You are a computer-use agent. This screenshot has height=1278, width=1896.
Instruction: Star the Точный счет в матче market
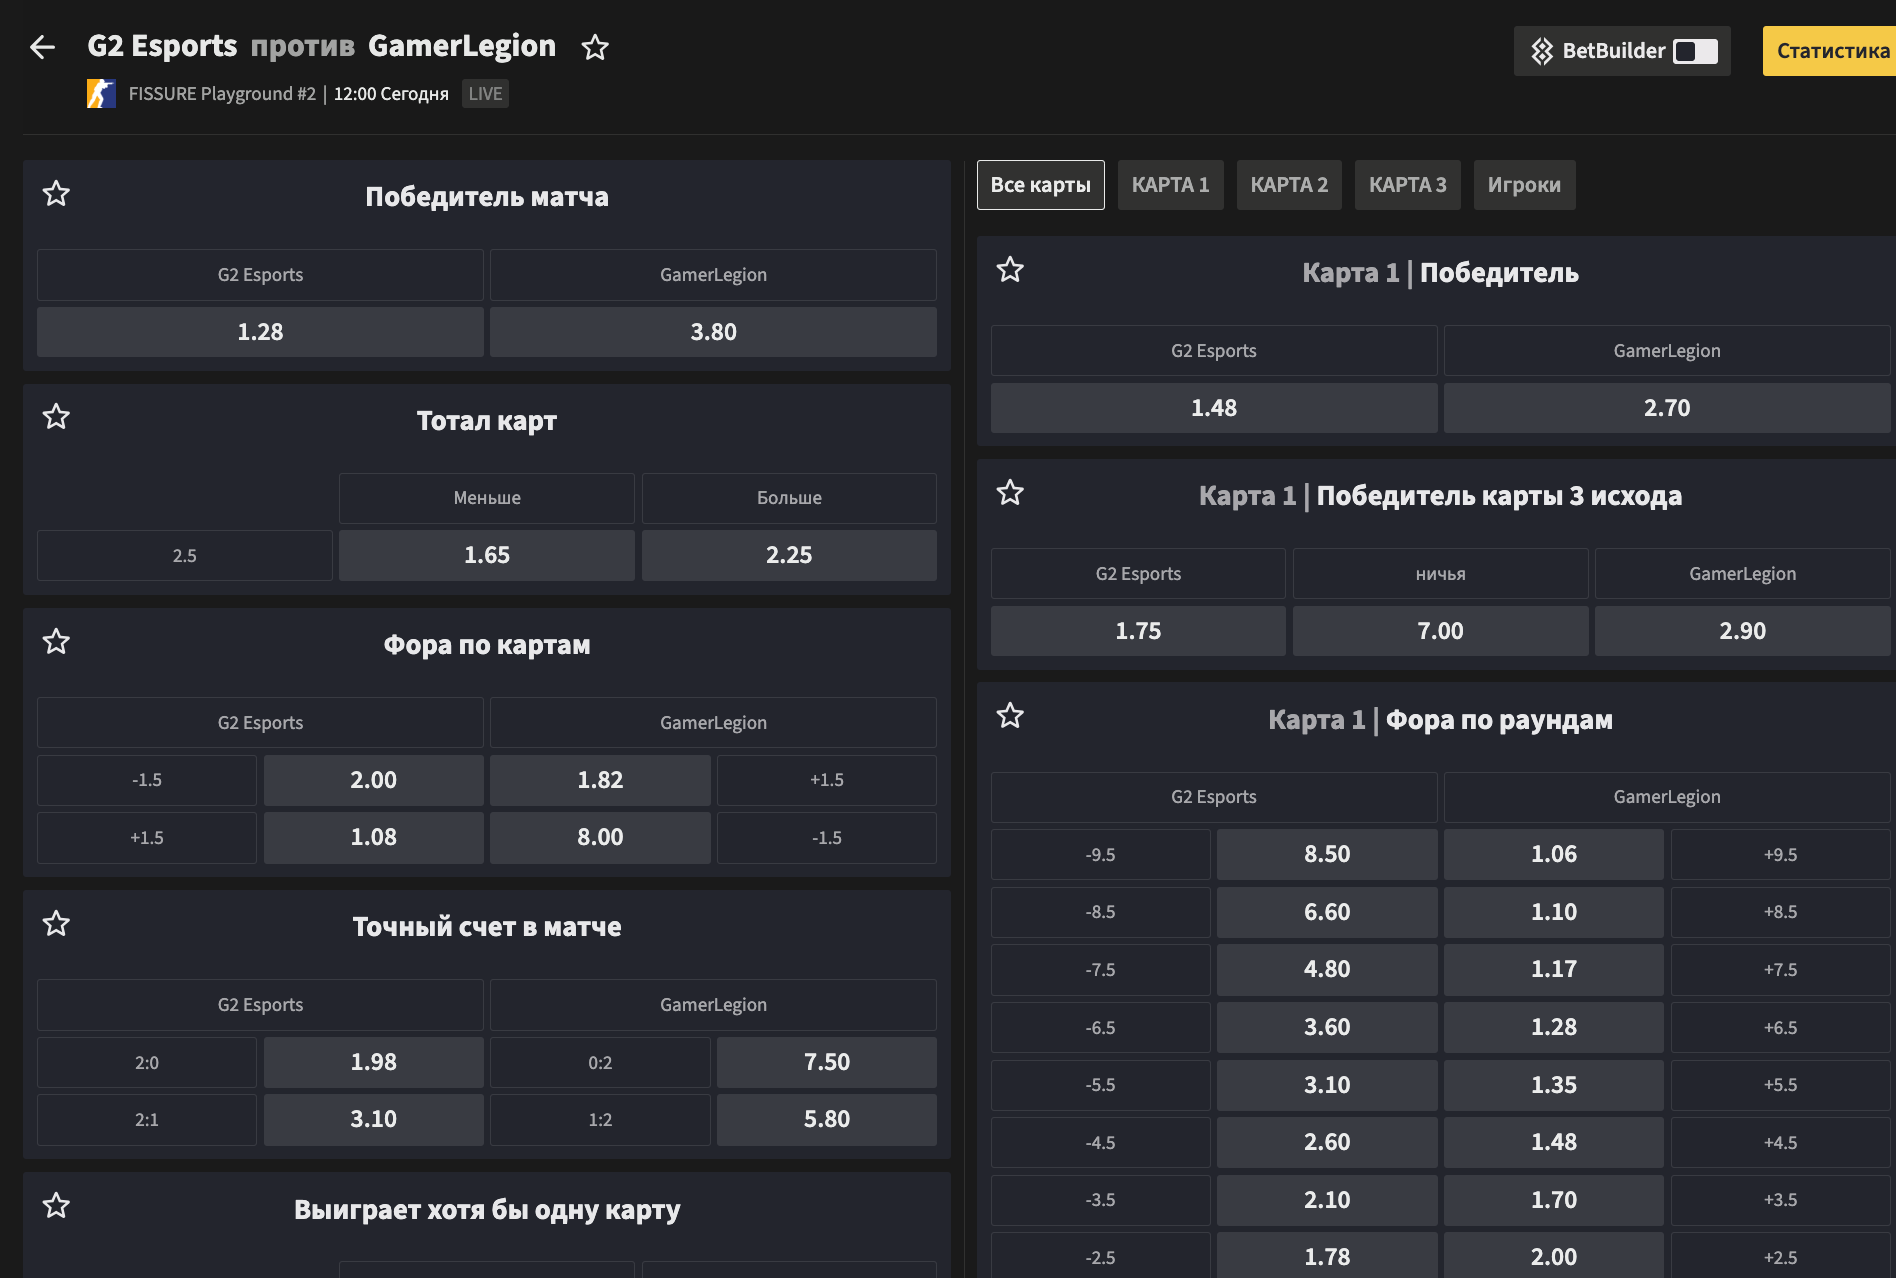point(56,923)
